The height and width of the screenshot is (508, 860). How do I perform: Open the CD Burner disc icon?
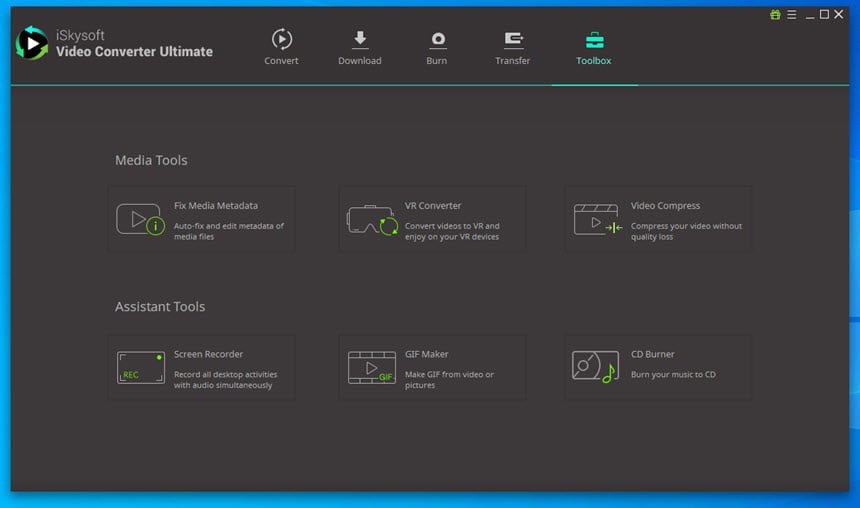coord(594,367)
